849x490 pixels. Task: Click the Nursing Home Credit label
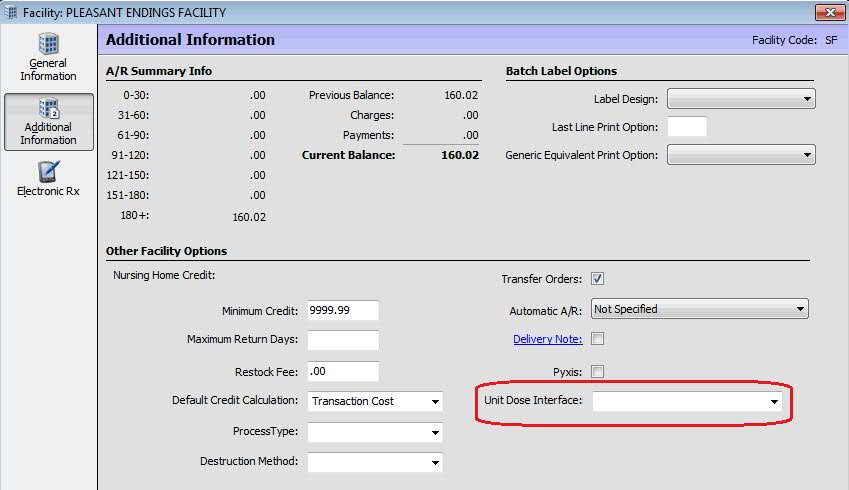coord(164,275)
